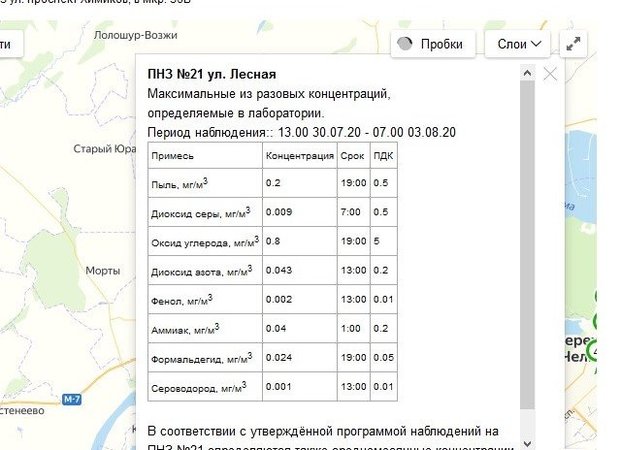Click the scrollbar down arrow in balloon
The image size is (620, 450).
pos(527,442)
